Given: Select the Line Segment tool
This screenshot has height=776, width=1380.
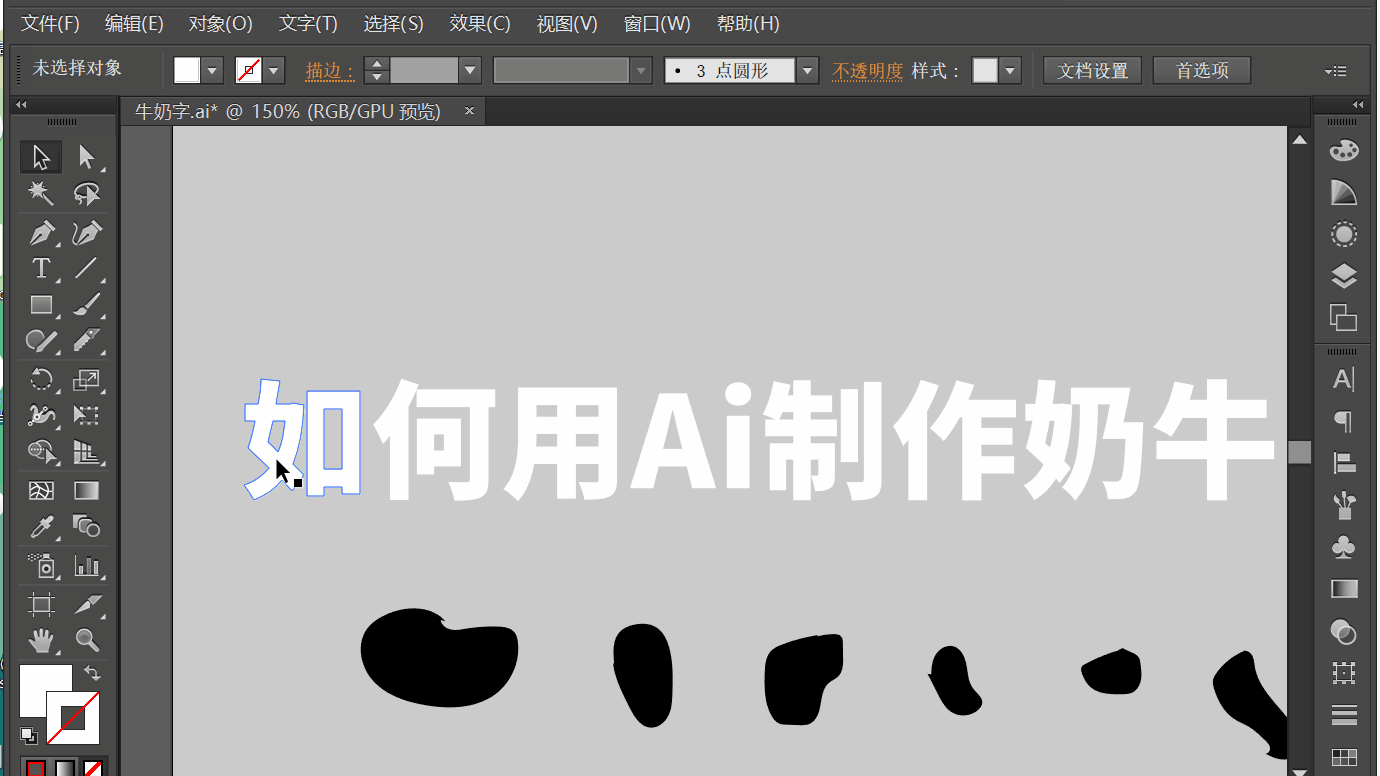Looking at the screenshot, I should click(86, 268).
